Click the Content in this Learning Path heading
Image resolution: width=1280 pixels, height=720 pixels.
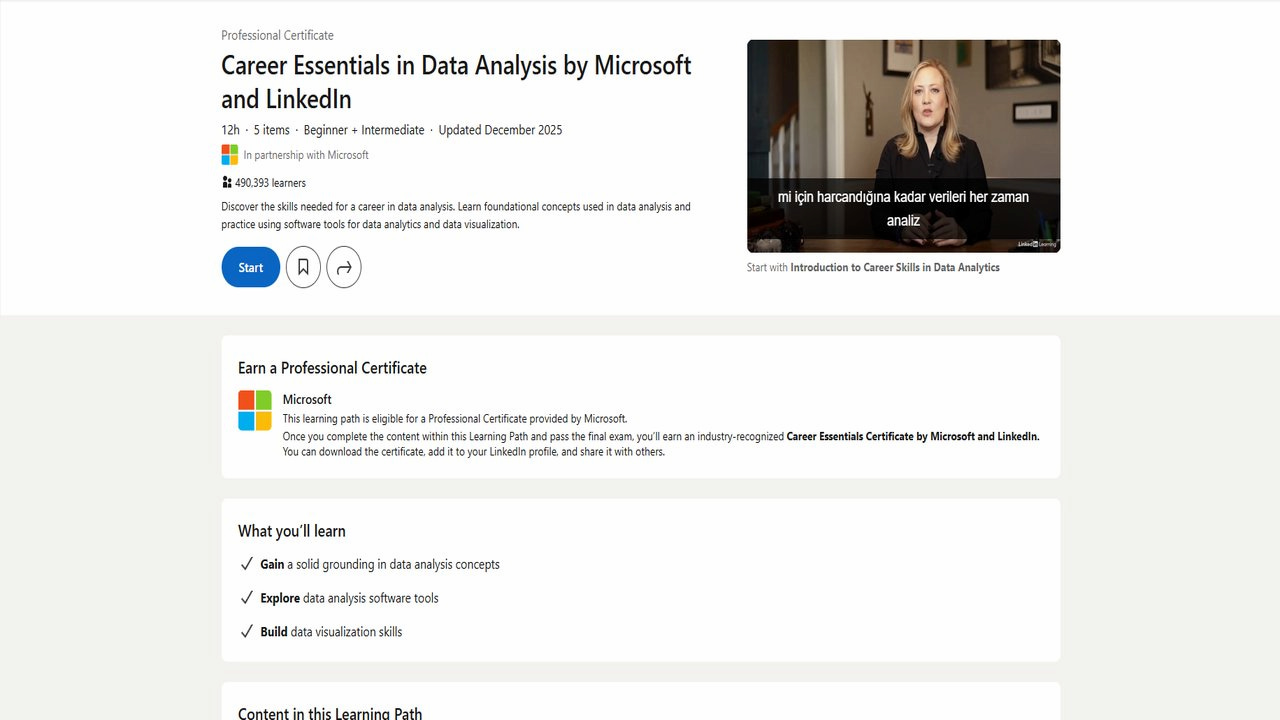[x=330, y=713]
